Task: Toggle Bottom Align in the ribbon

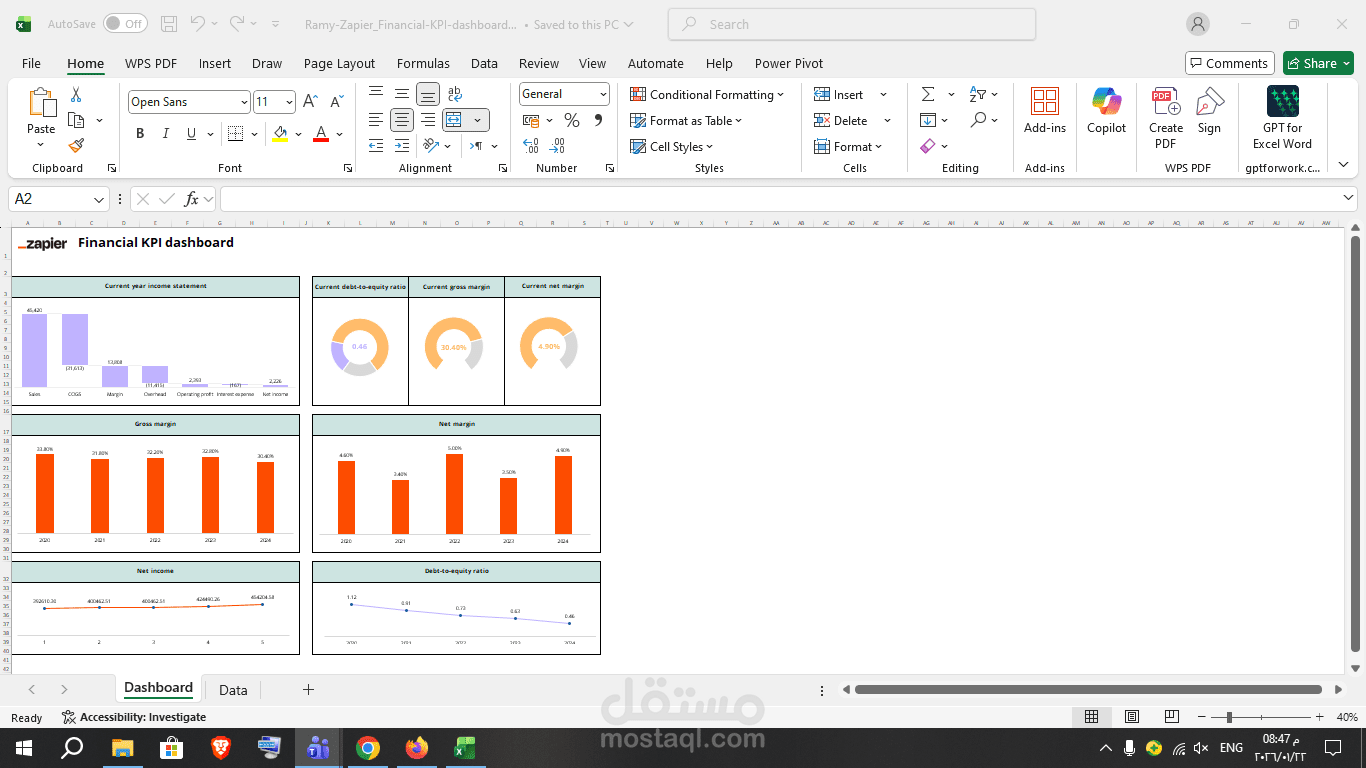Action: click(428, 94)
